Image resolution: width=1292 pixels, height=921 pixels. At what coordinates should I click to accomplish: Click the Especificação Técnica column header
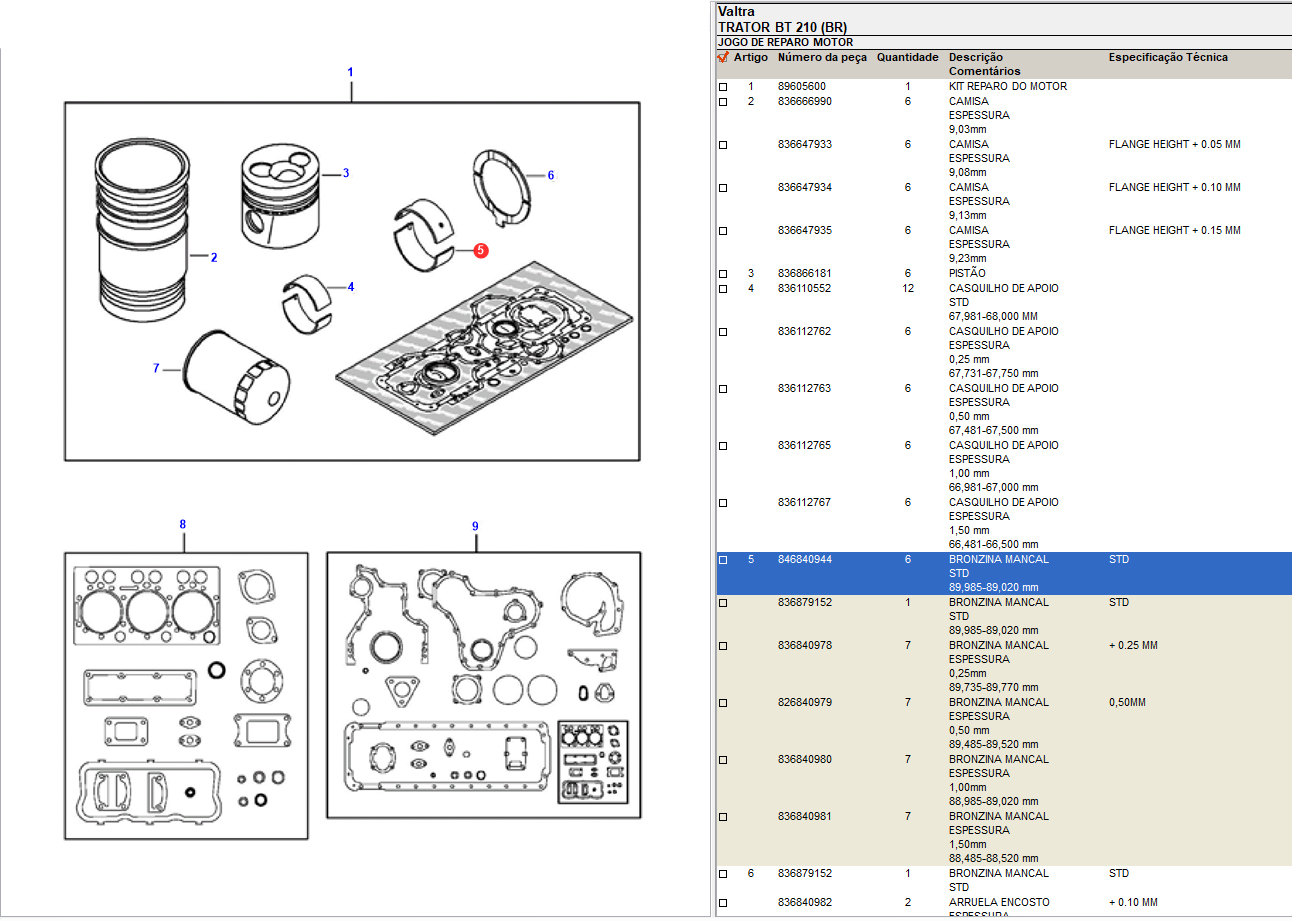click(1167, 58)
